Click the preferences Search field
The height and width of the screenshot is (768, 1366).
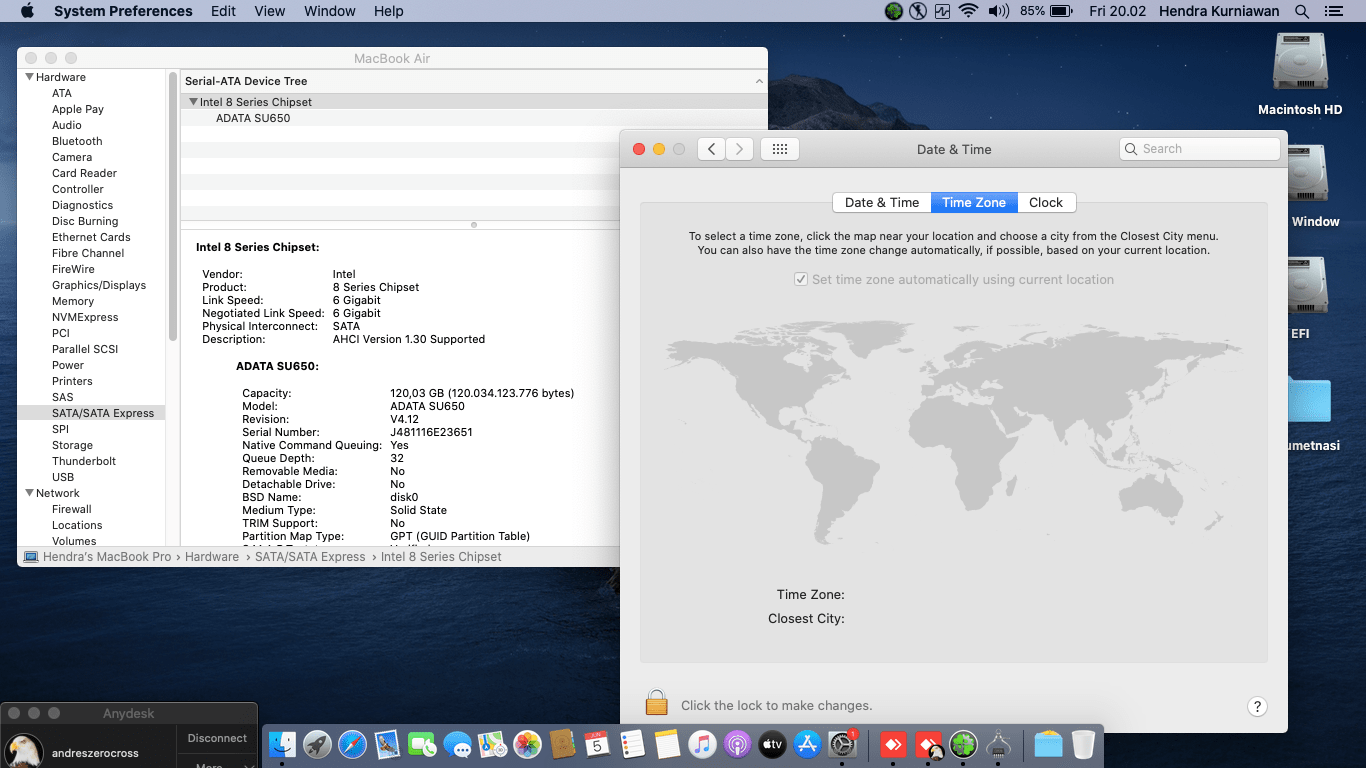pyautogui.click(x=1199, y=149)
